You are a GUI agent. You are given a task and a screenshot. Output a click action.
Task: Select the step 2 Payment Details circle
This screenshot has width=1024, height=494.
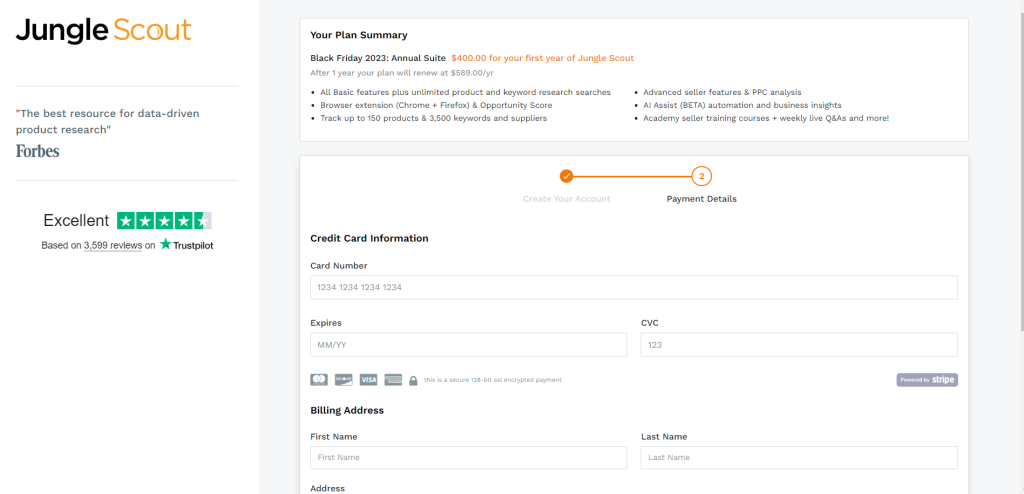[701, 176]
